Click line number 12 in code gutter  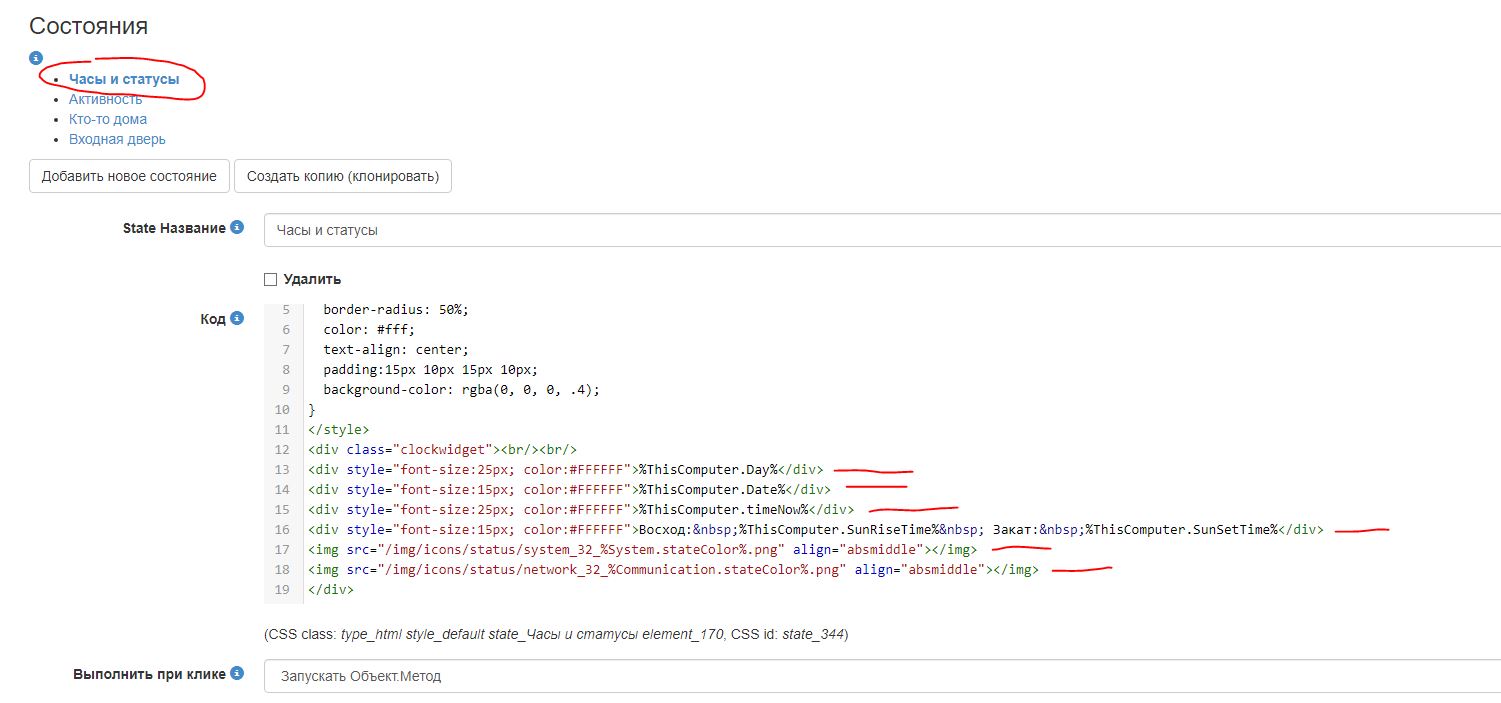click(282, 449)
